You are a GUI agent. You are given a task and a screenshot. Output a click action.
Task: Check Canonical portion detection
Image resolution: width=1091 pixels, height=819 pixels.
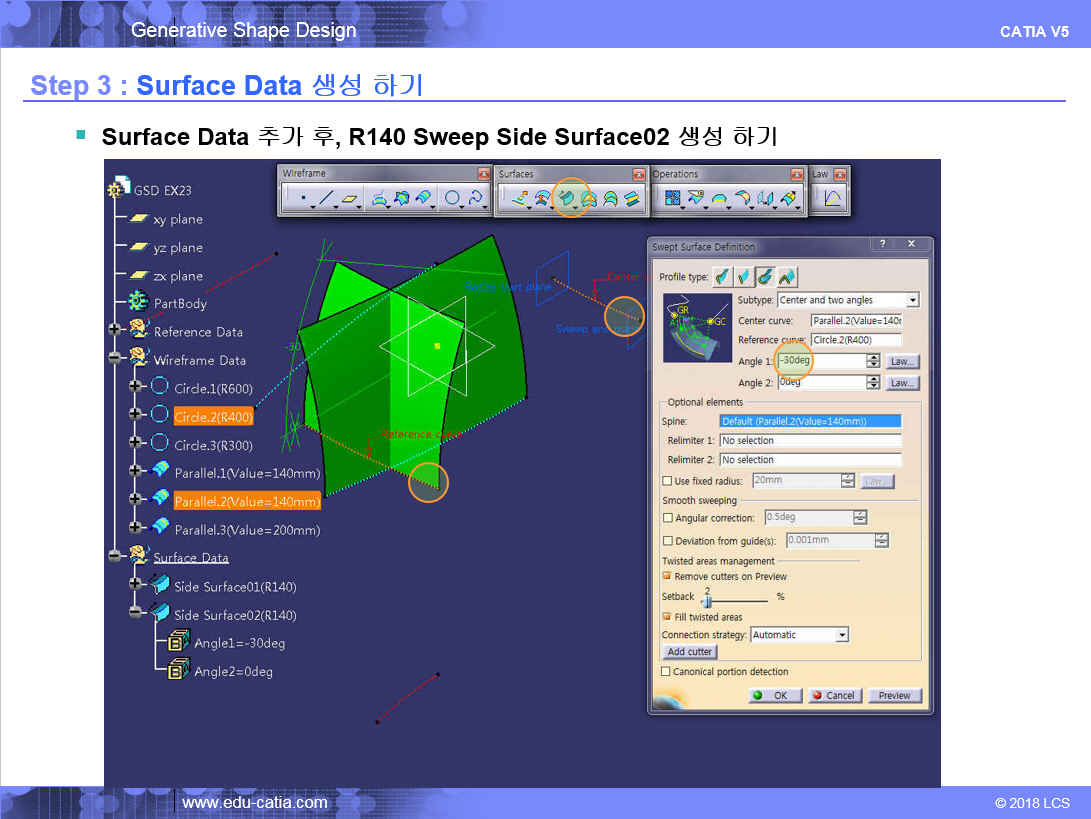tap(667, 672)
